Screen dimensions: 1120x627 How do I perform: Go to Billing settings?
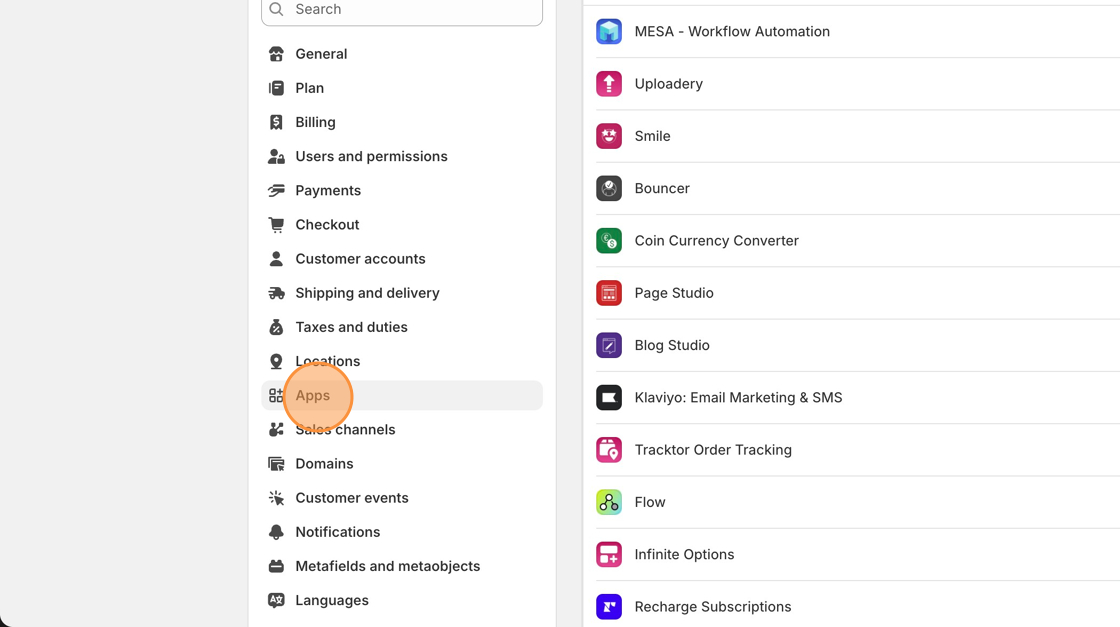pyautogui.click(x=315, y=122)
